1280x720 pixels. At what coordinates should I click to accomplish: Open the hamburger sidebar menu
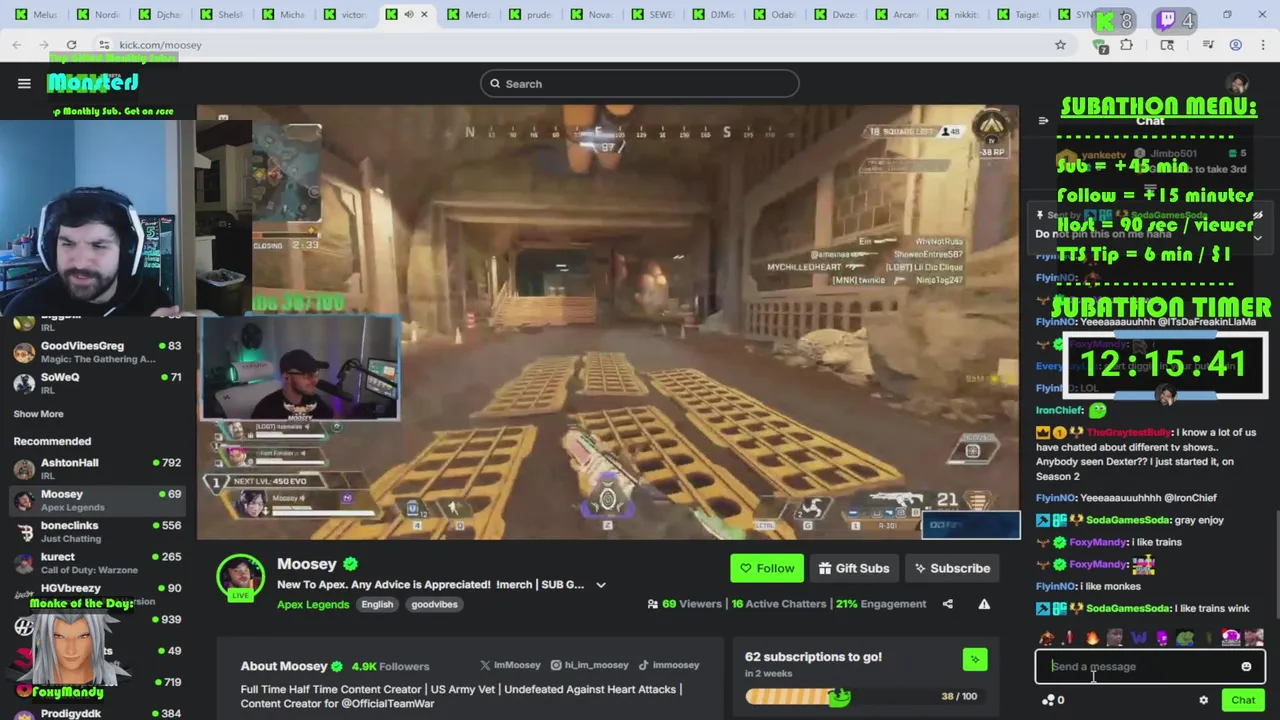pyautogui.click(x=24, y=84)
